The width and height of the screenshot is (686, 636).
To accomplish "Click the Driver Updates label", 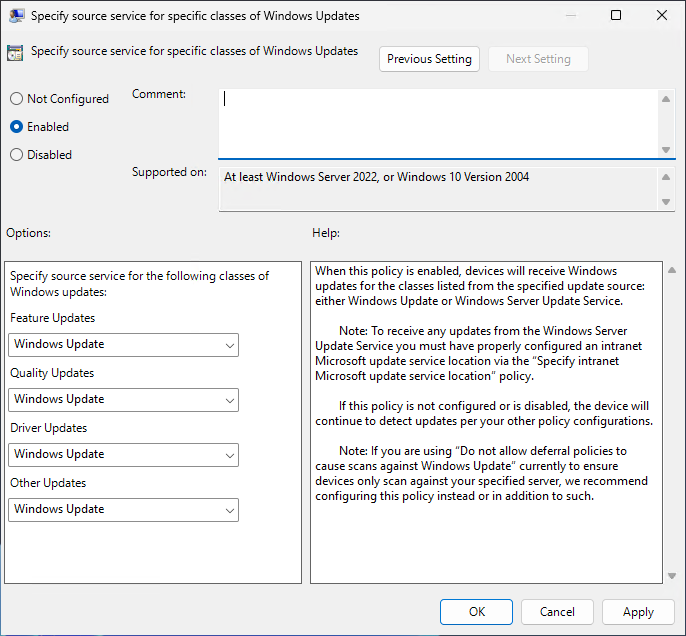I will [49, 428].
